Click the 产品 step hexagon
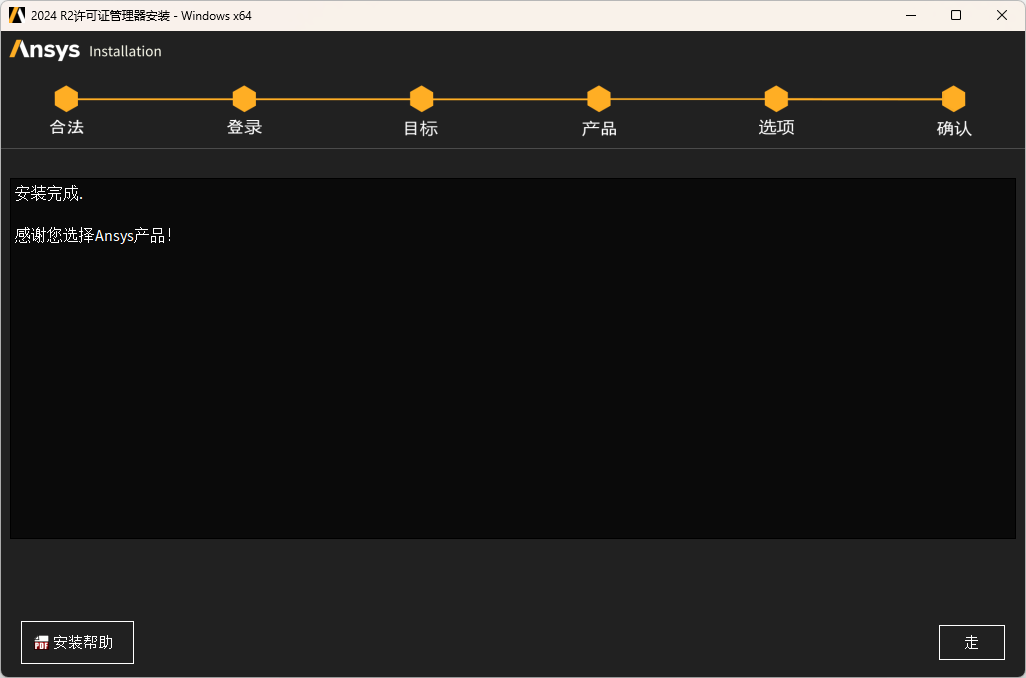The width and height of the screenshot is (1026, 678). point(599,99)
